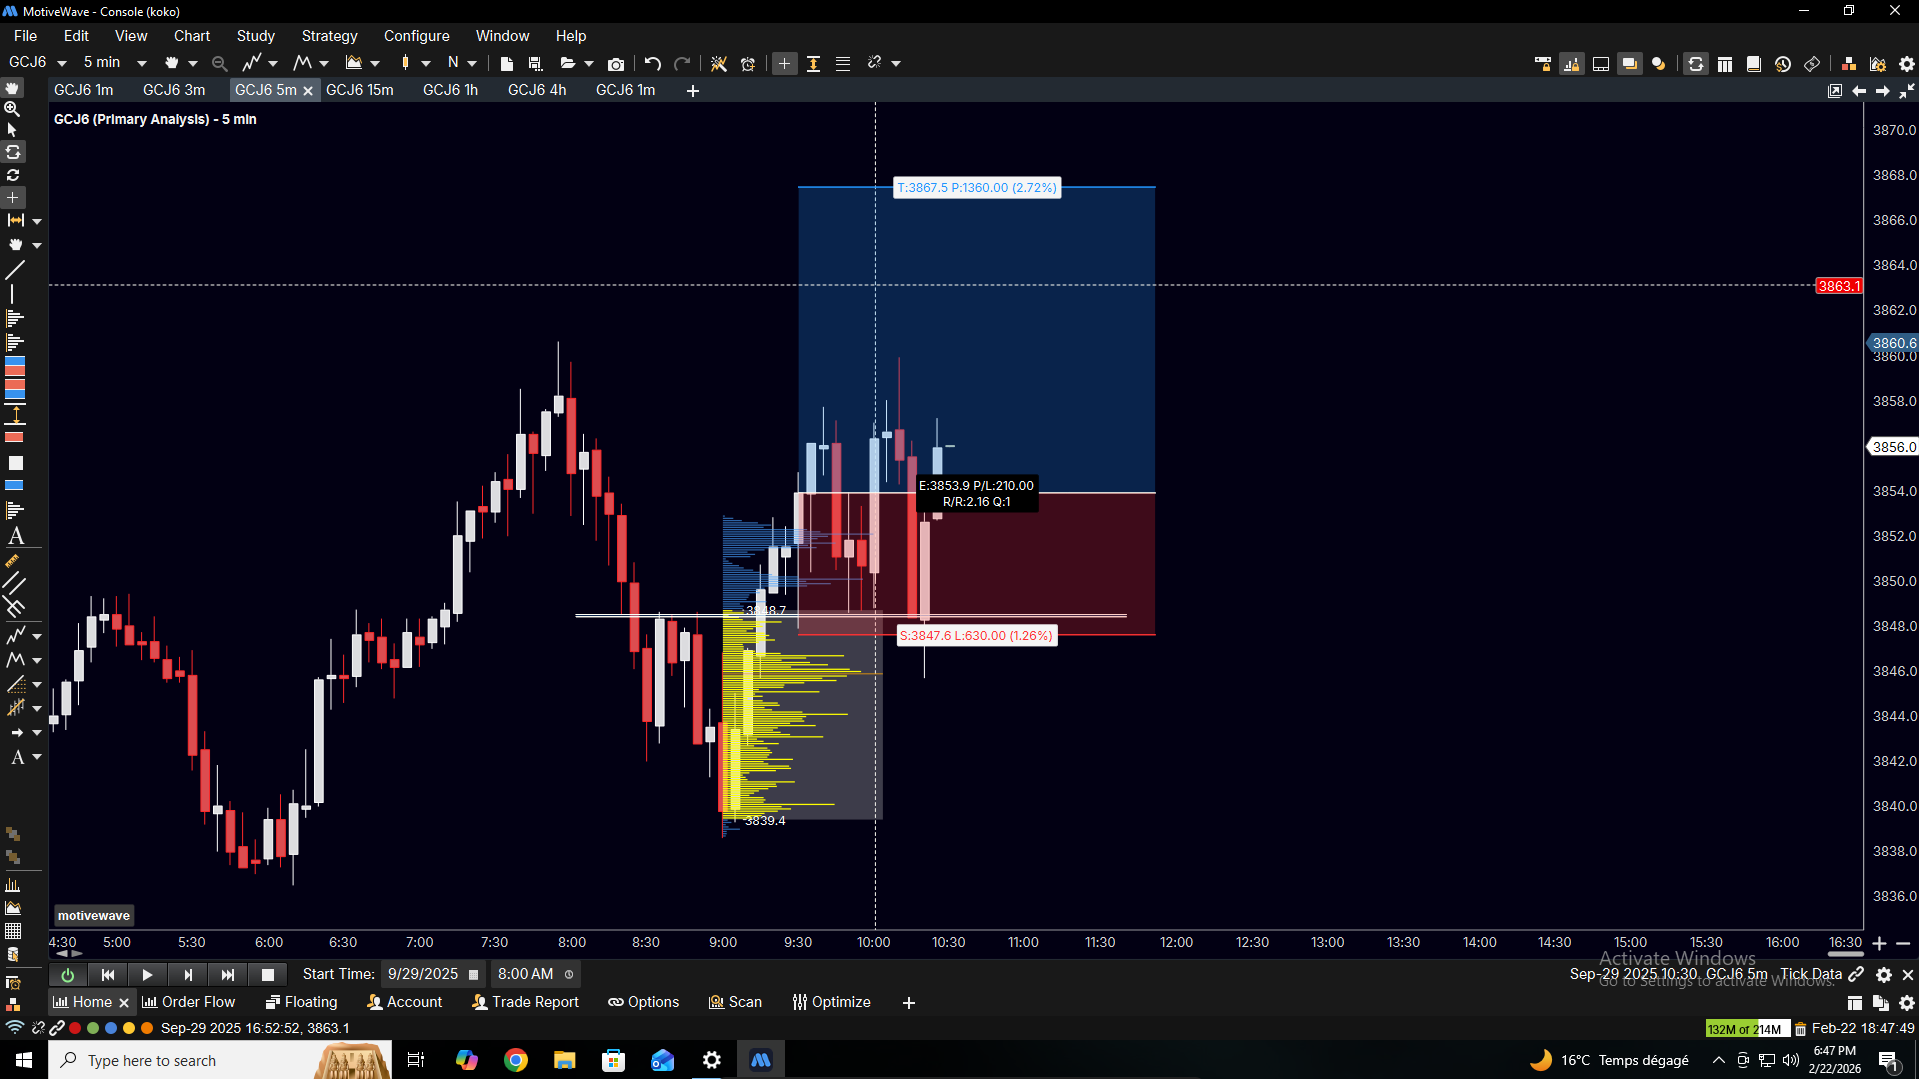Image resolution: width=1919 pixels, height=1079 pixels.
Task: Open the Trade Report page
Action: click(x=525, y=1002)
